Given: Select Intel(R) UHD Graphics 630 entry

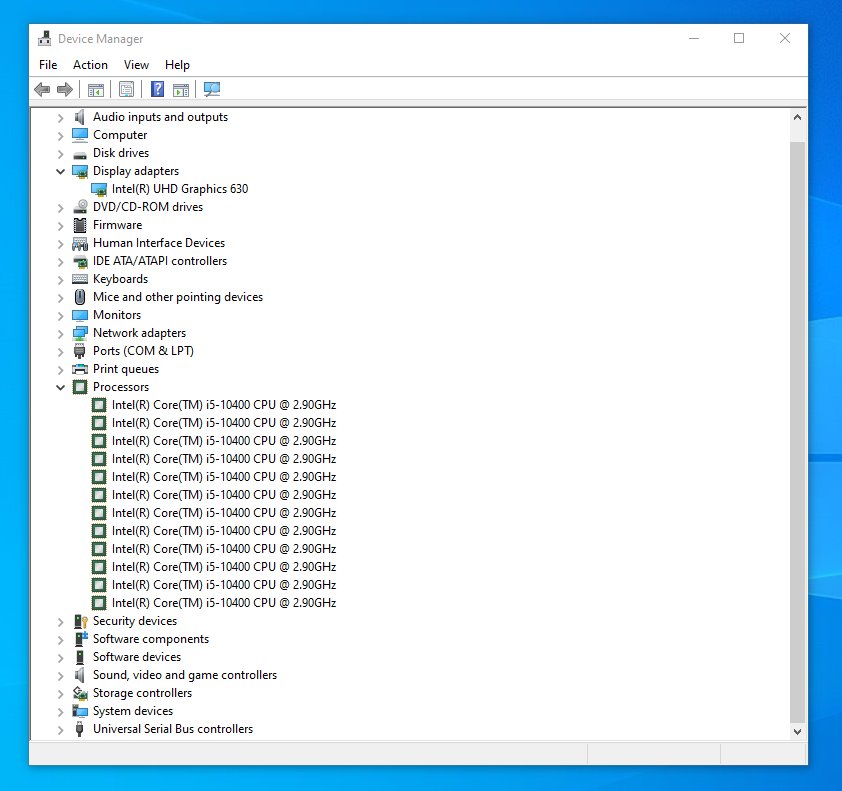Looking at the screenshot, I should click(x=180, y=189).
